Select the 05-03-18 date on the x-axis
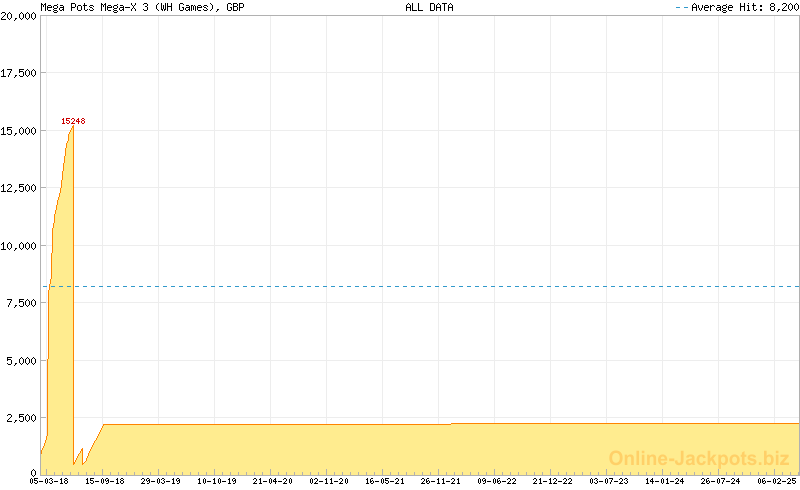This screenshot has height=490, width=800. (48, 481)
